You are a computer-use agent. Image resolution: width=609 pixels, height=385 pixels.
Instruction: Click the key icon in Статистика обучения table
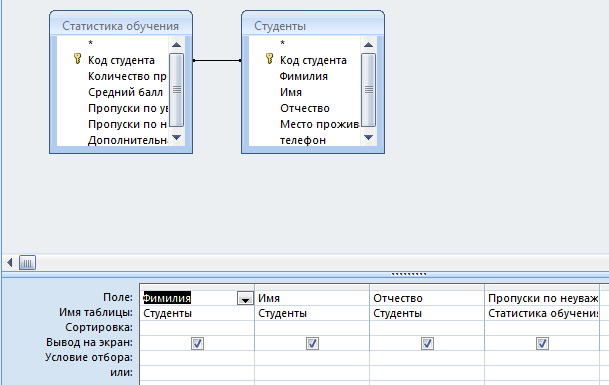[77, 59]
